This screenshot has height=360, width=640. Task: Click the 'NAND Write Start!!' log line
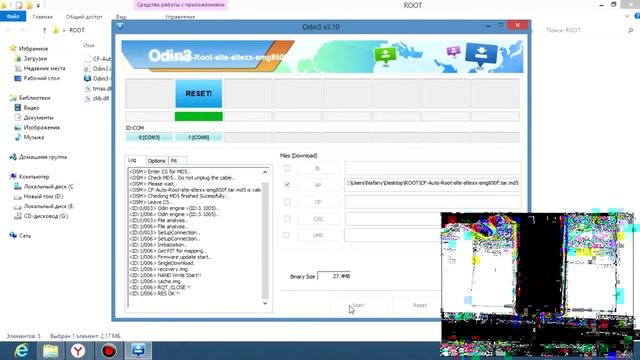(x=165, y=275)
